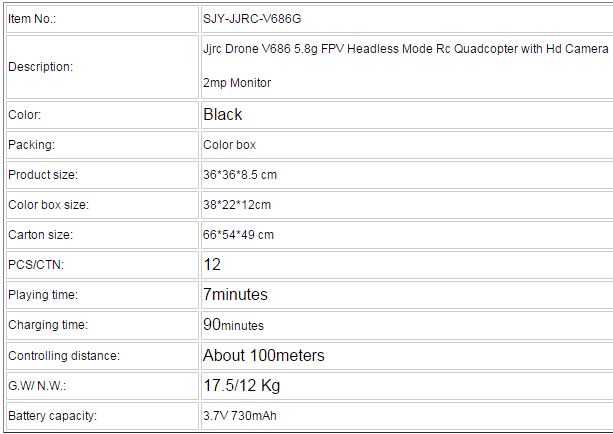Viewport: 613px width, 434px height.
Task: Select the 'Color:' label cell
Action: 102,115
